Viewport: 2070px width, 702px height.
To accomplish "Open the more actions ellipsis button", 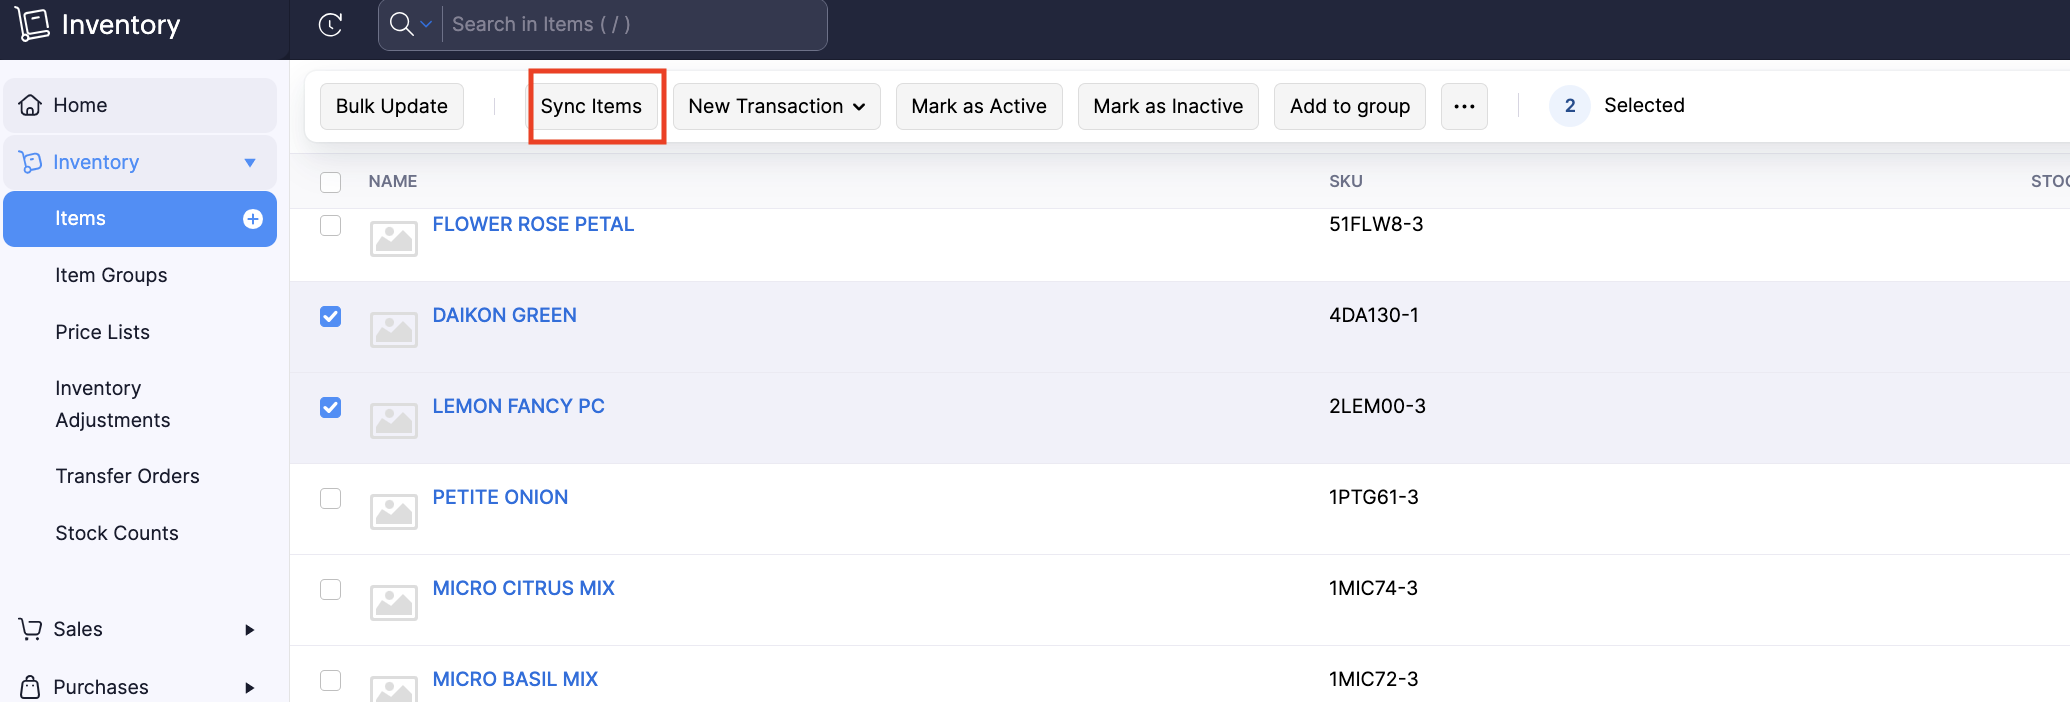I will coord(1464,106).
